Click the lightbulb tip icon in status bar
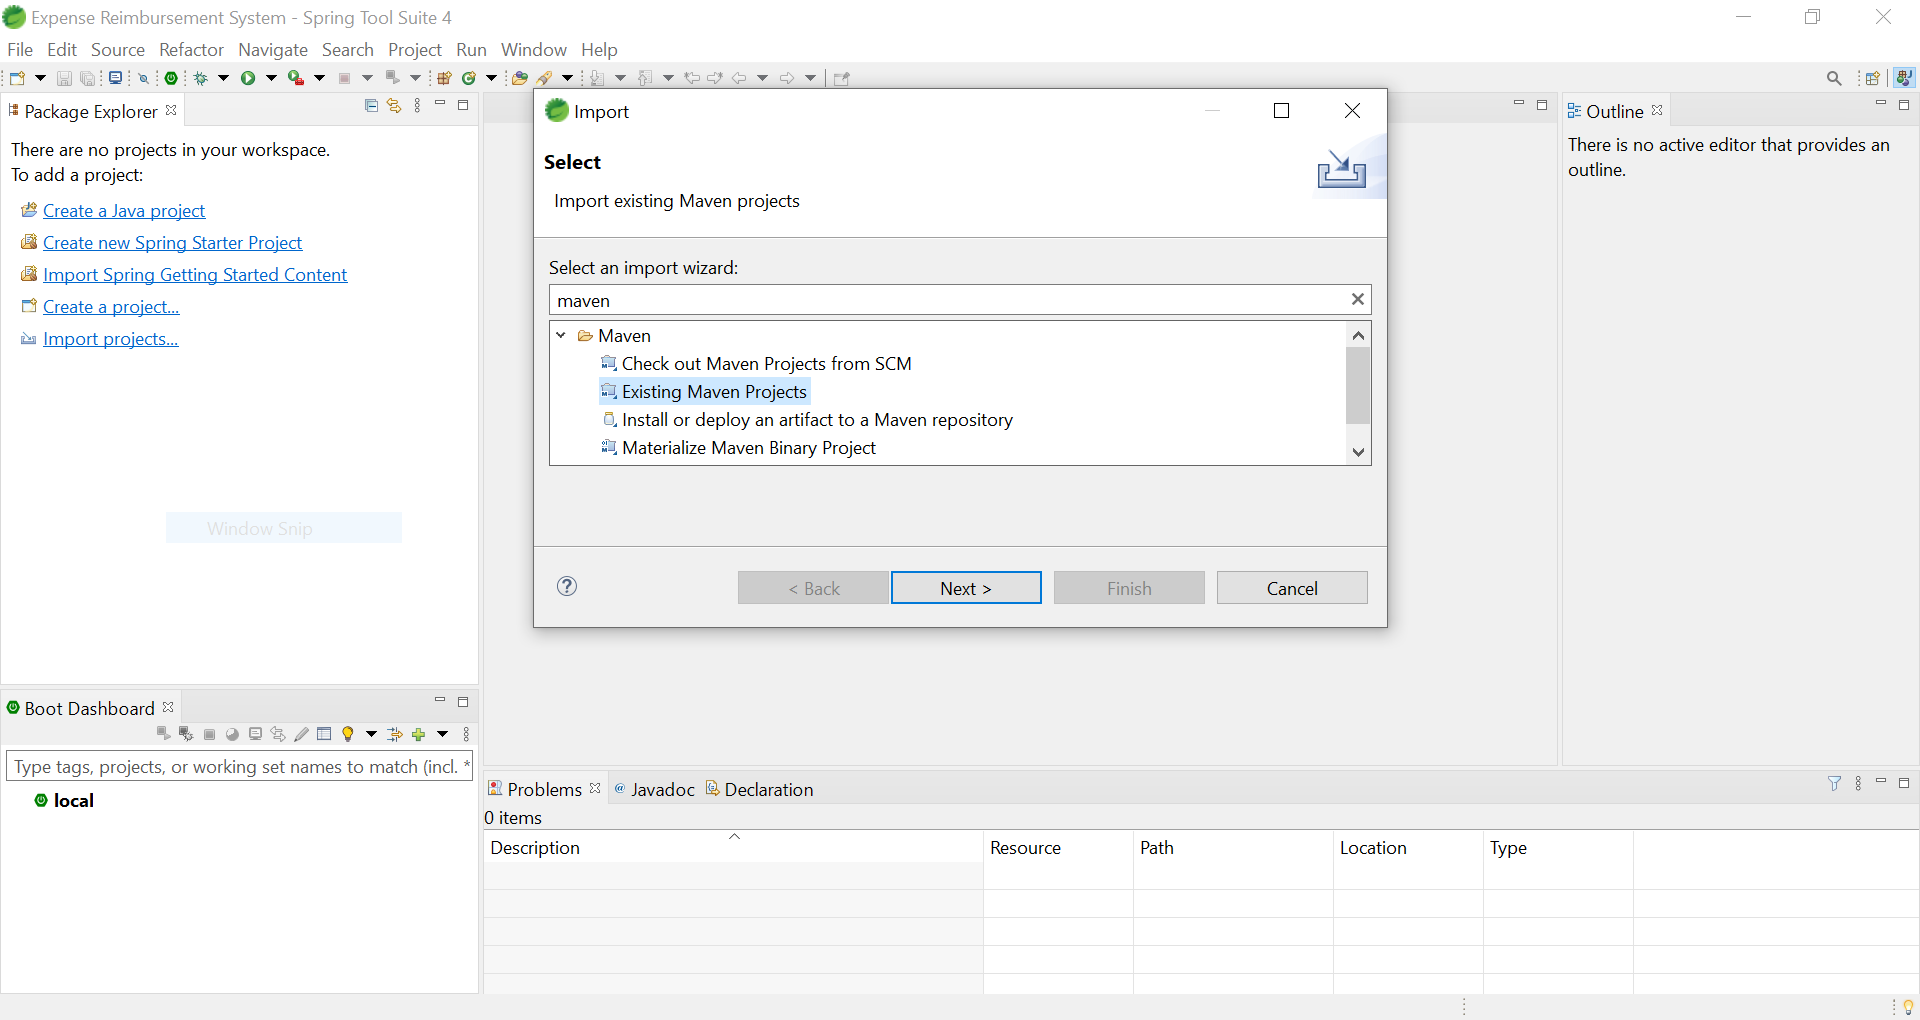1920x1020 pixels. tap(1908, 1006)
